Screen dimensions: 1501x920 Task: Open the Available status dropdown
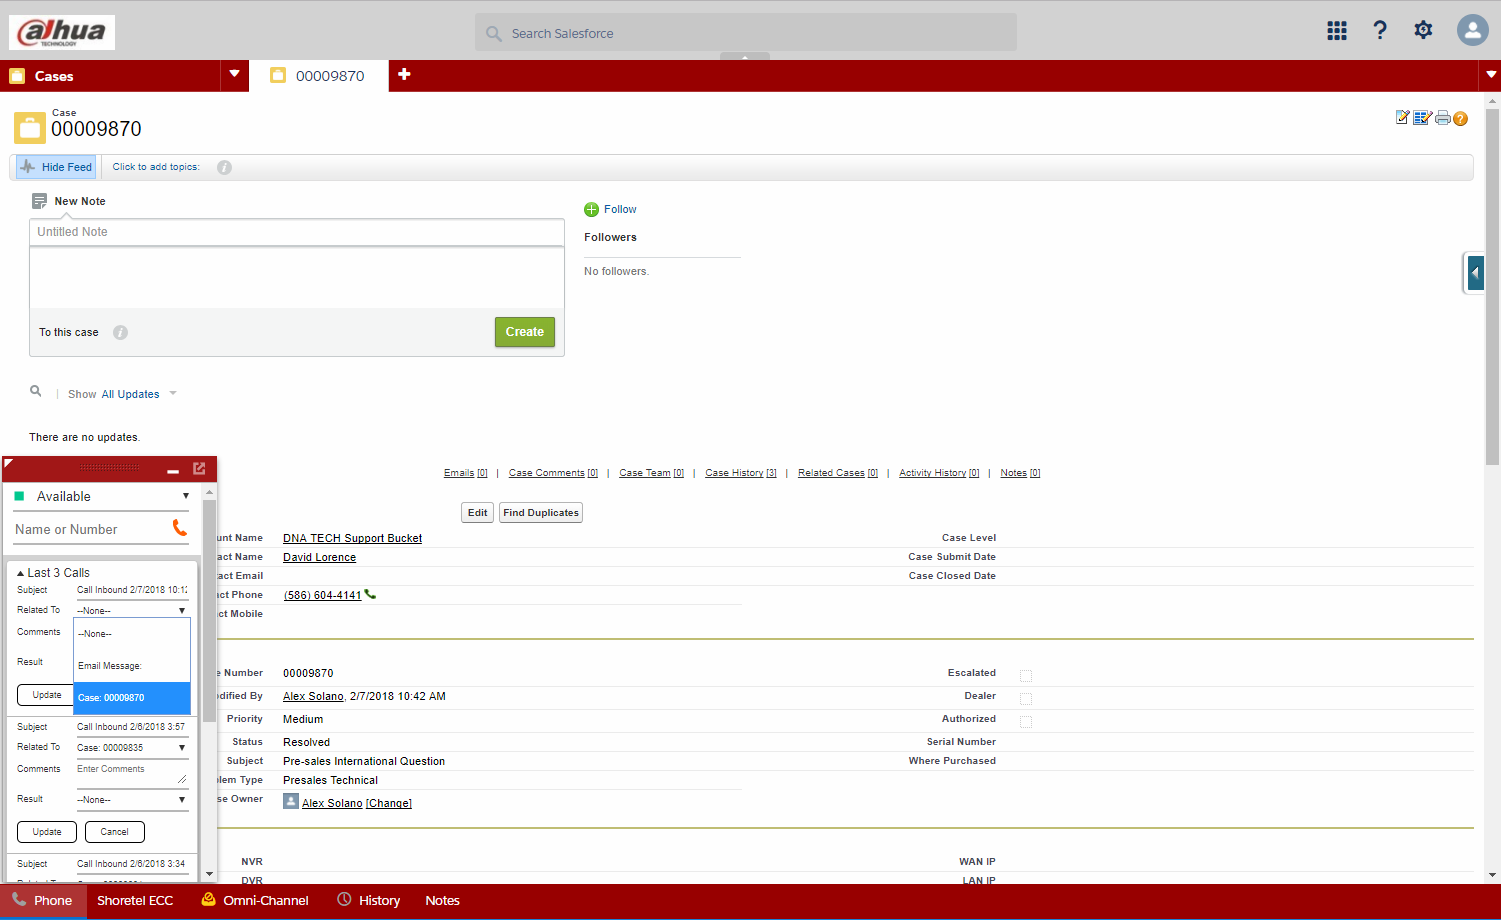click(100, 496)
